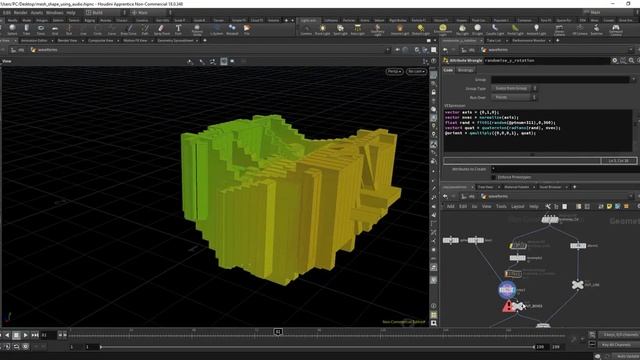Add a Switcher from shelf
640x360 pixels.
pyautogui.click(x=596, y=29)
